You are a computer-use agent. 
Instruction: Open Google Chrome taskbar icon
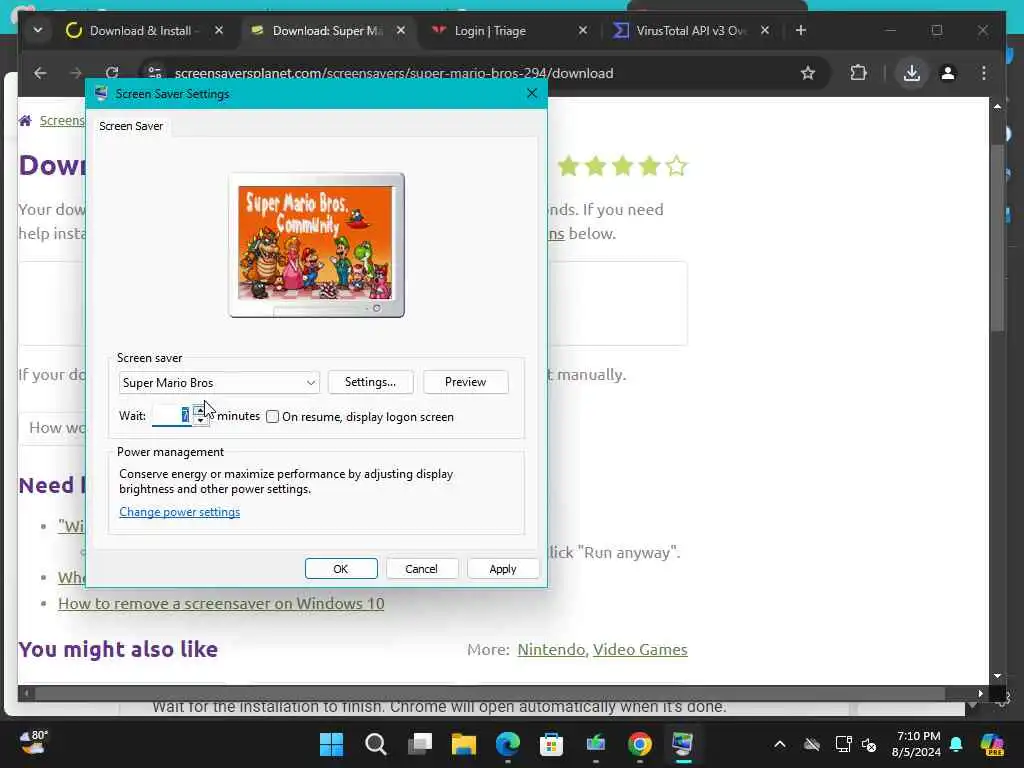point(640,744)
